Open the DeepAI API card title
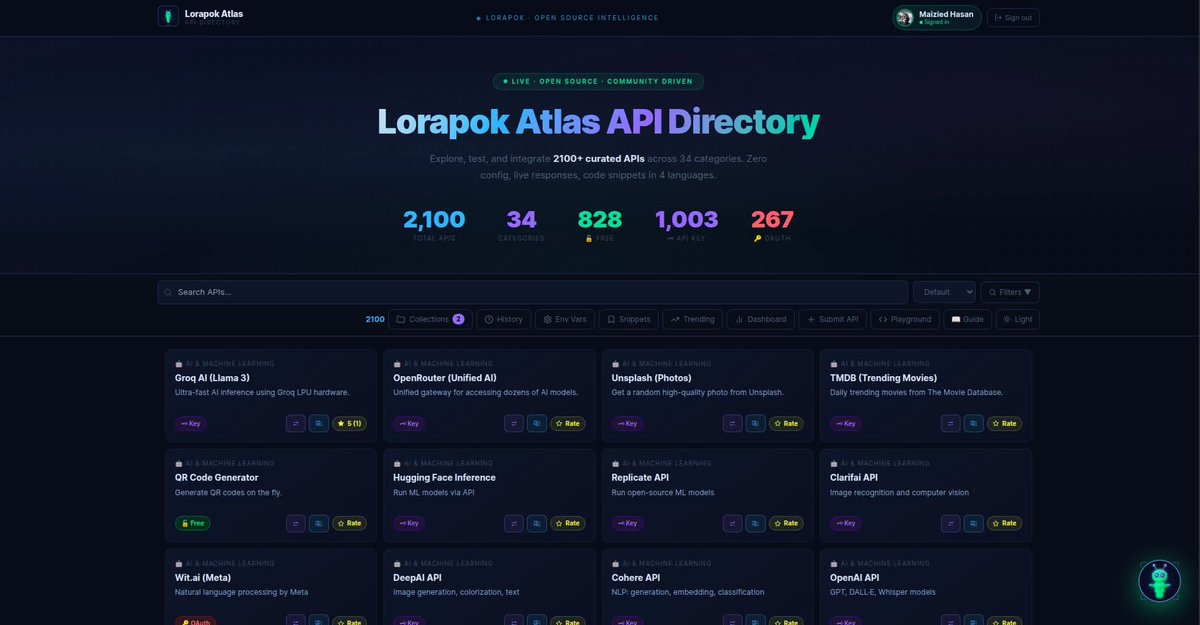The width and height of the screenshot is (1200, 625). tap(417, 578)
